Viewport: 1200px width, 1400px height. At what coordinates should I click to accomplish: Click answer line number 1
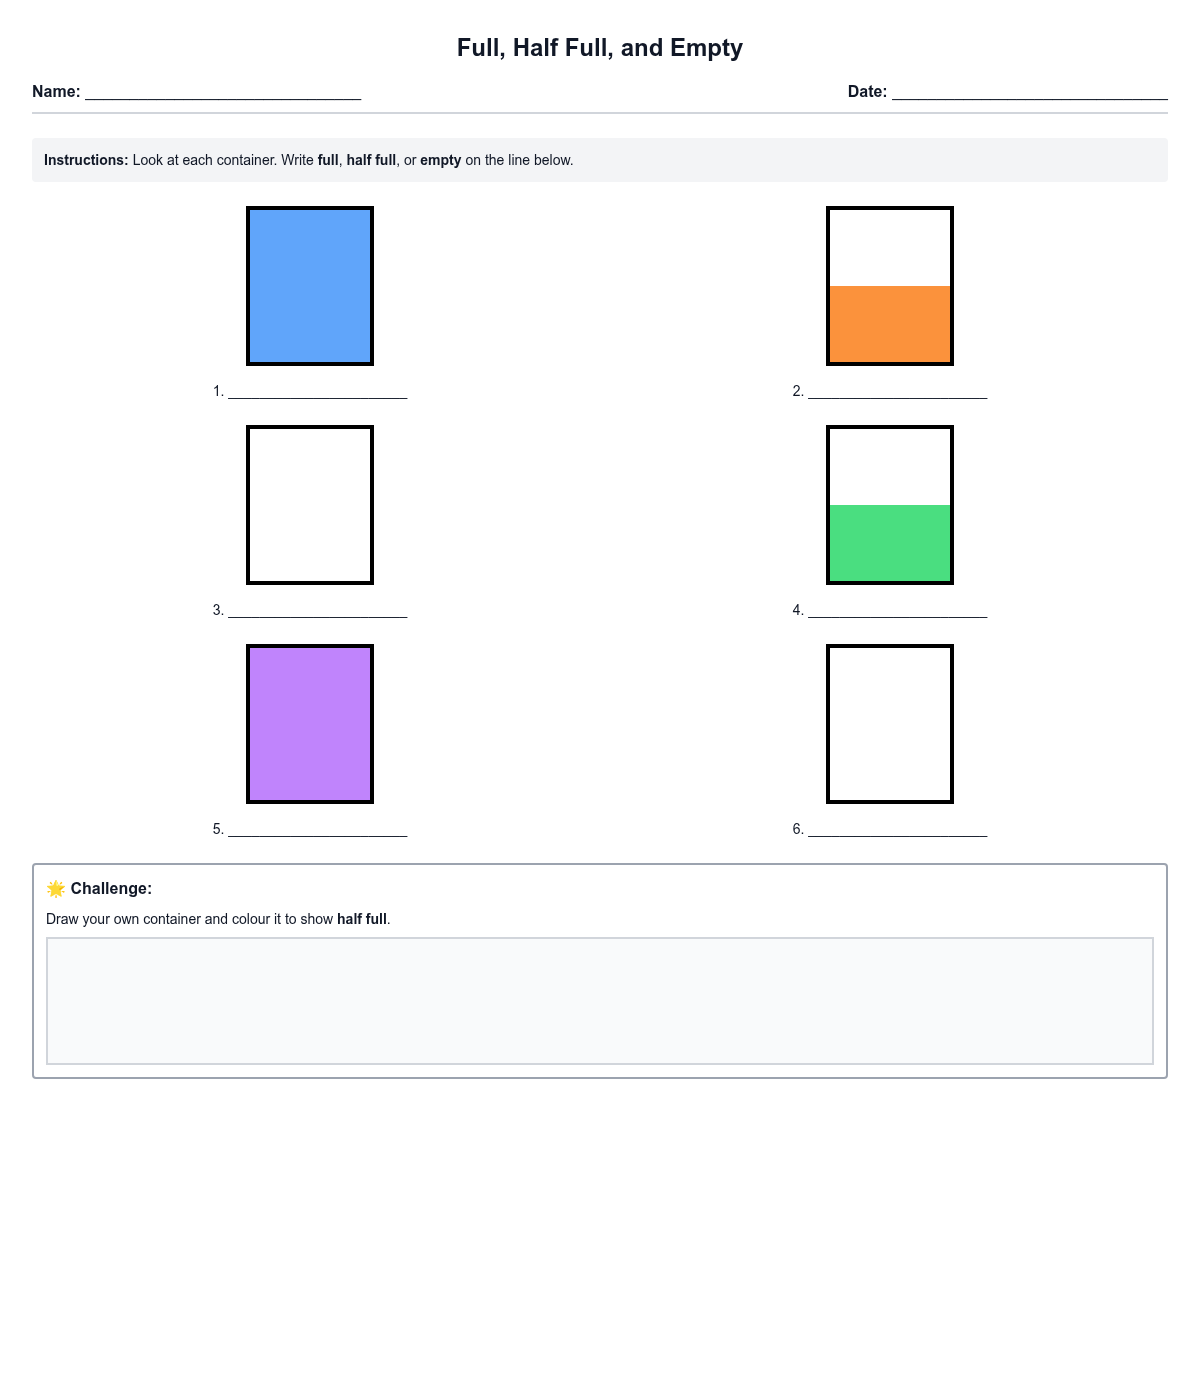pyautogui.click(x=317, y=391)
